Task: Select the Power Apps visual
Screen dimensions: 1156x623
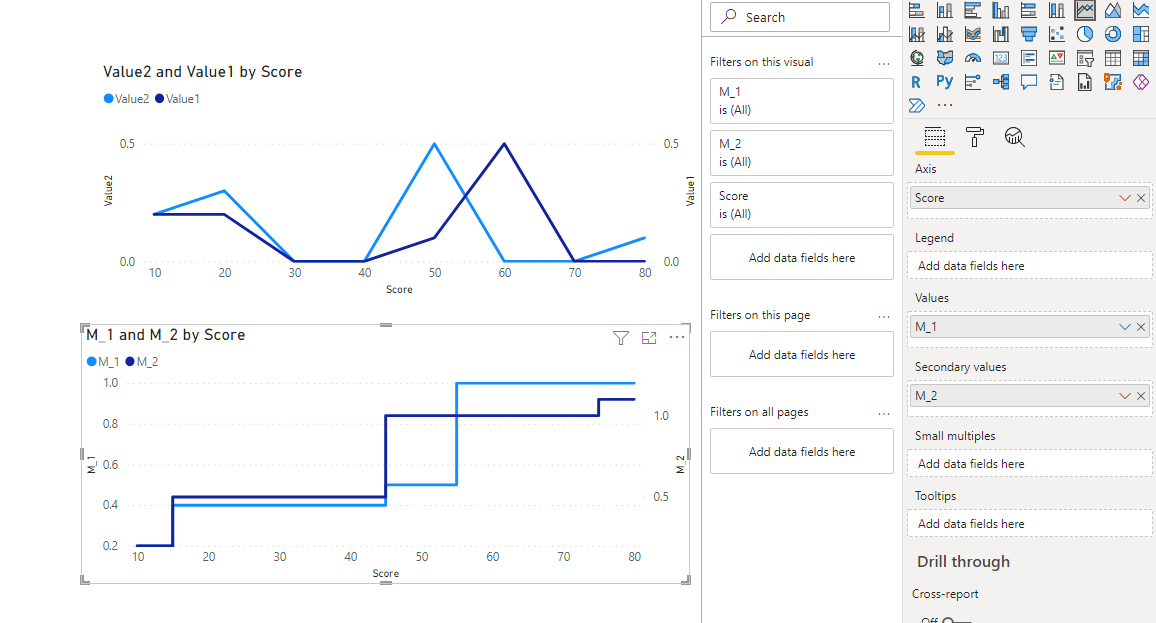Action: coord(1141,82)
